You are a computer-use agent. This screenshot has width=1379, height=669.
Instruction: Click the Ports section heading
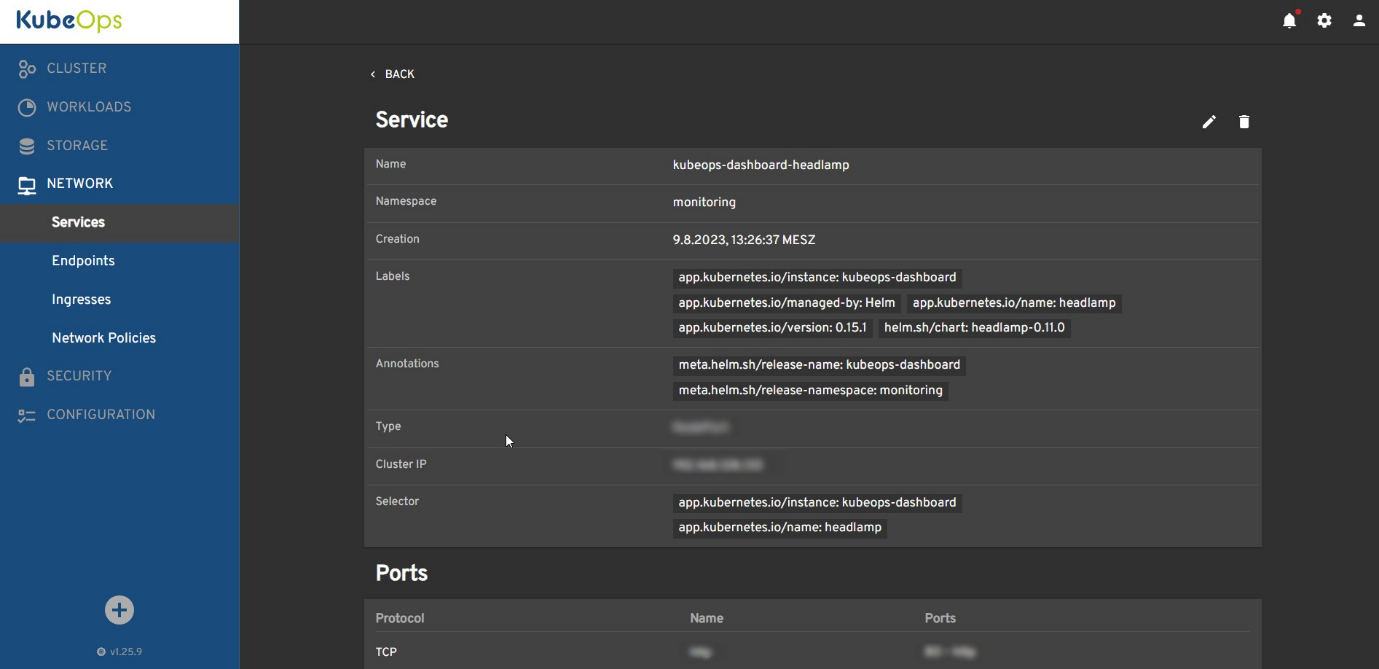coord(401,573)
